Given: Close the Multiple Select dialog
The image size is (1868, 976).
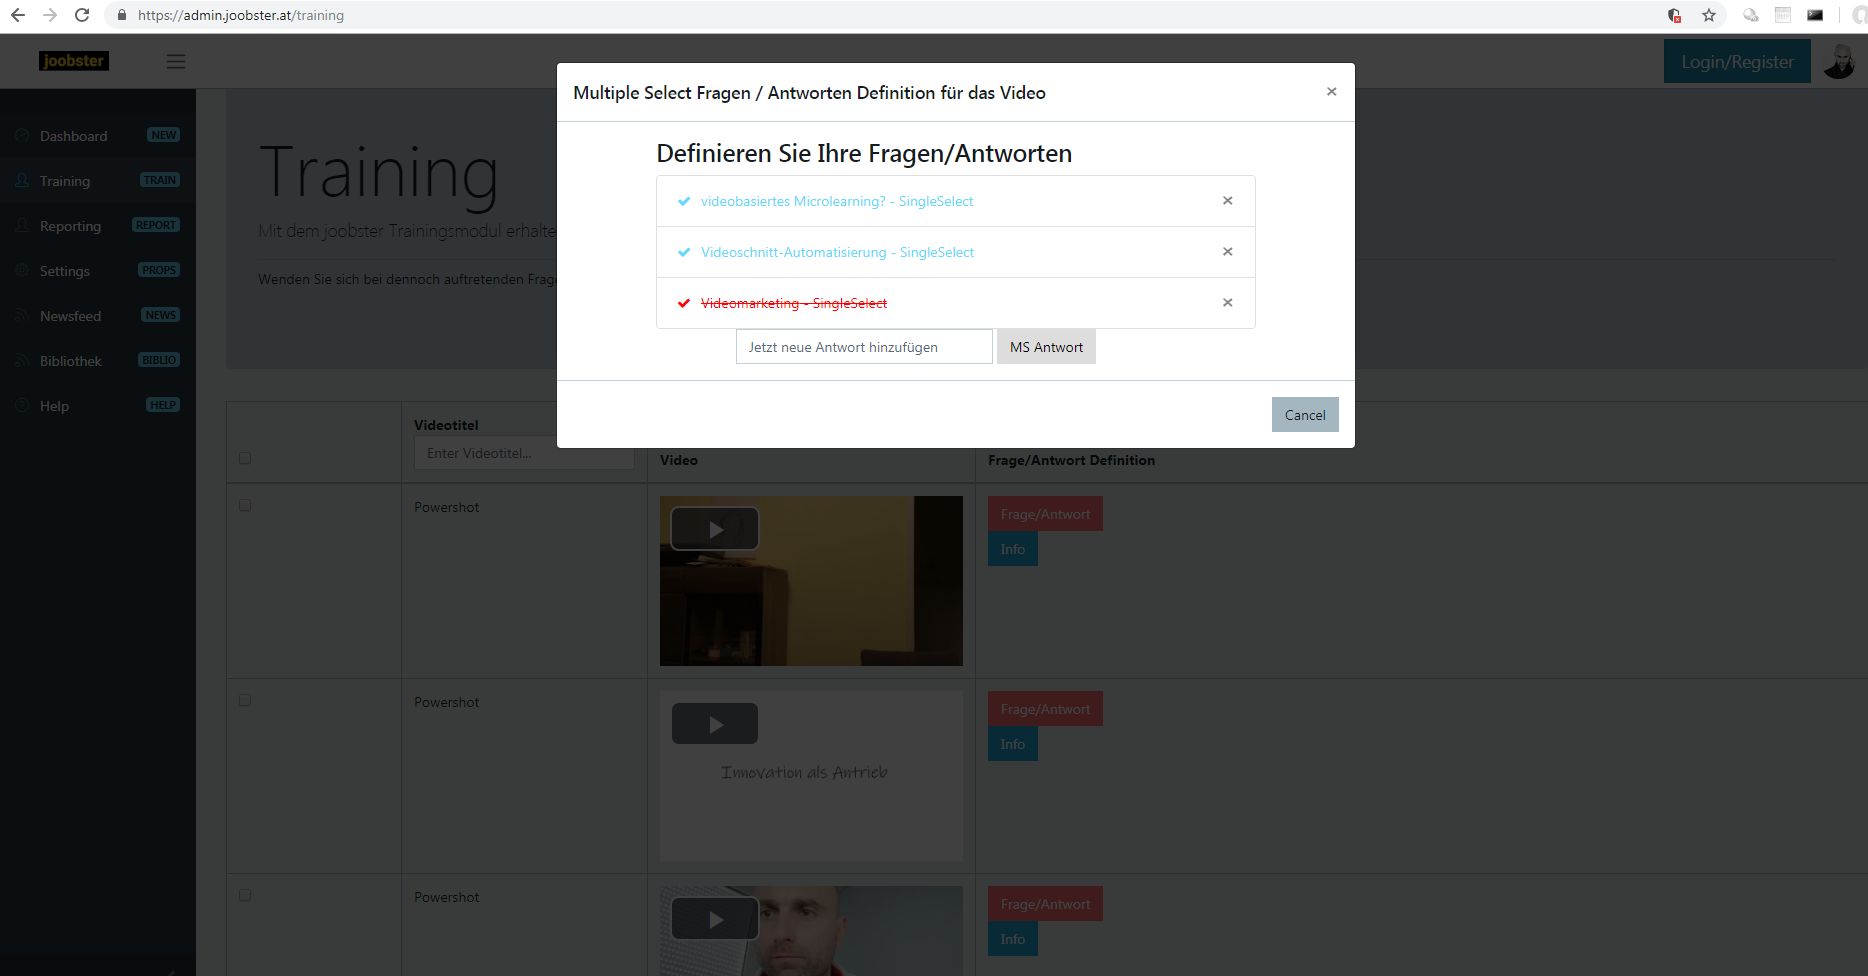Looking at the screenshot, I should click(x=1331, y=92).
